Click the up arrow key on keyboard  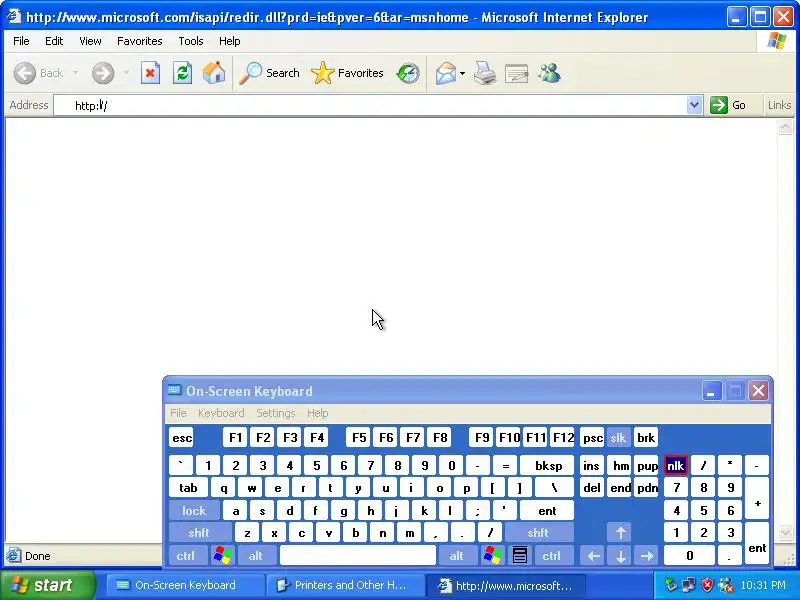[x=620, y=533]
